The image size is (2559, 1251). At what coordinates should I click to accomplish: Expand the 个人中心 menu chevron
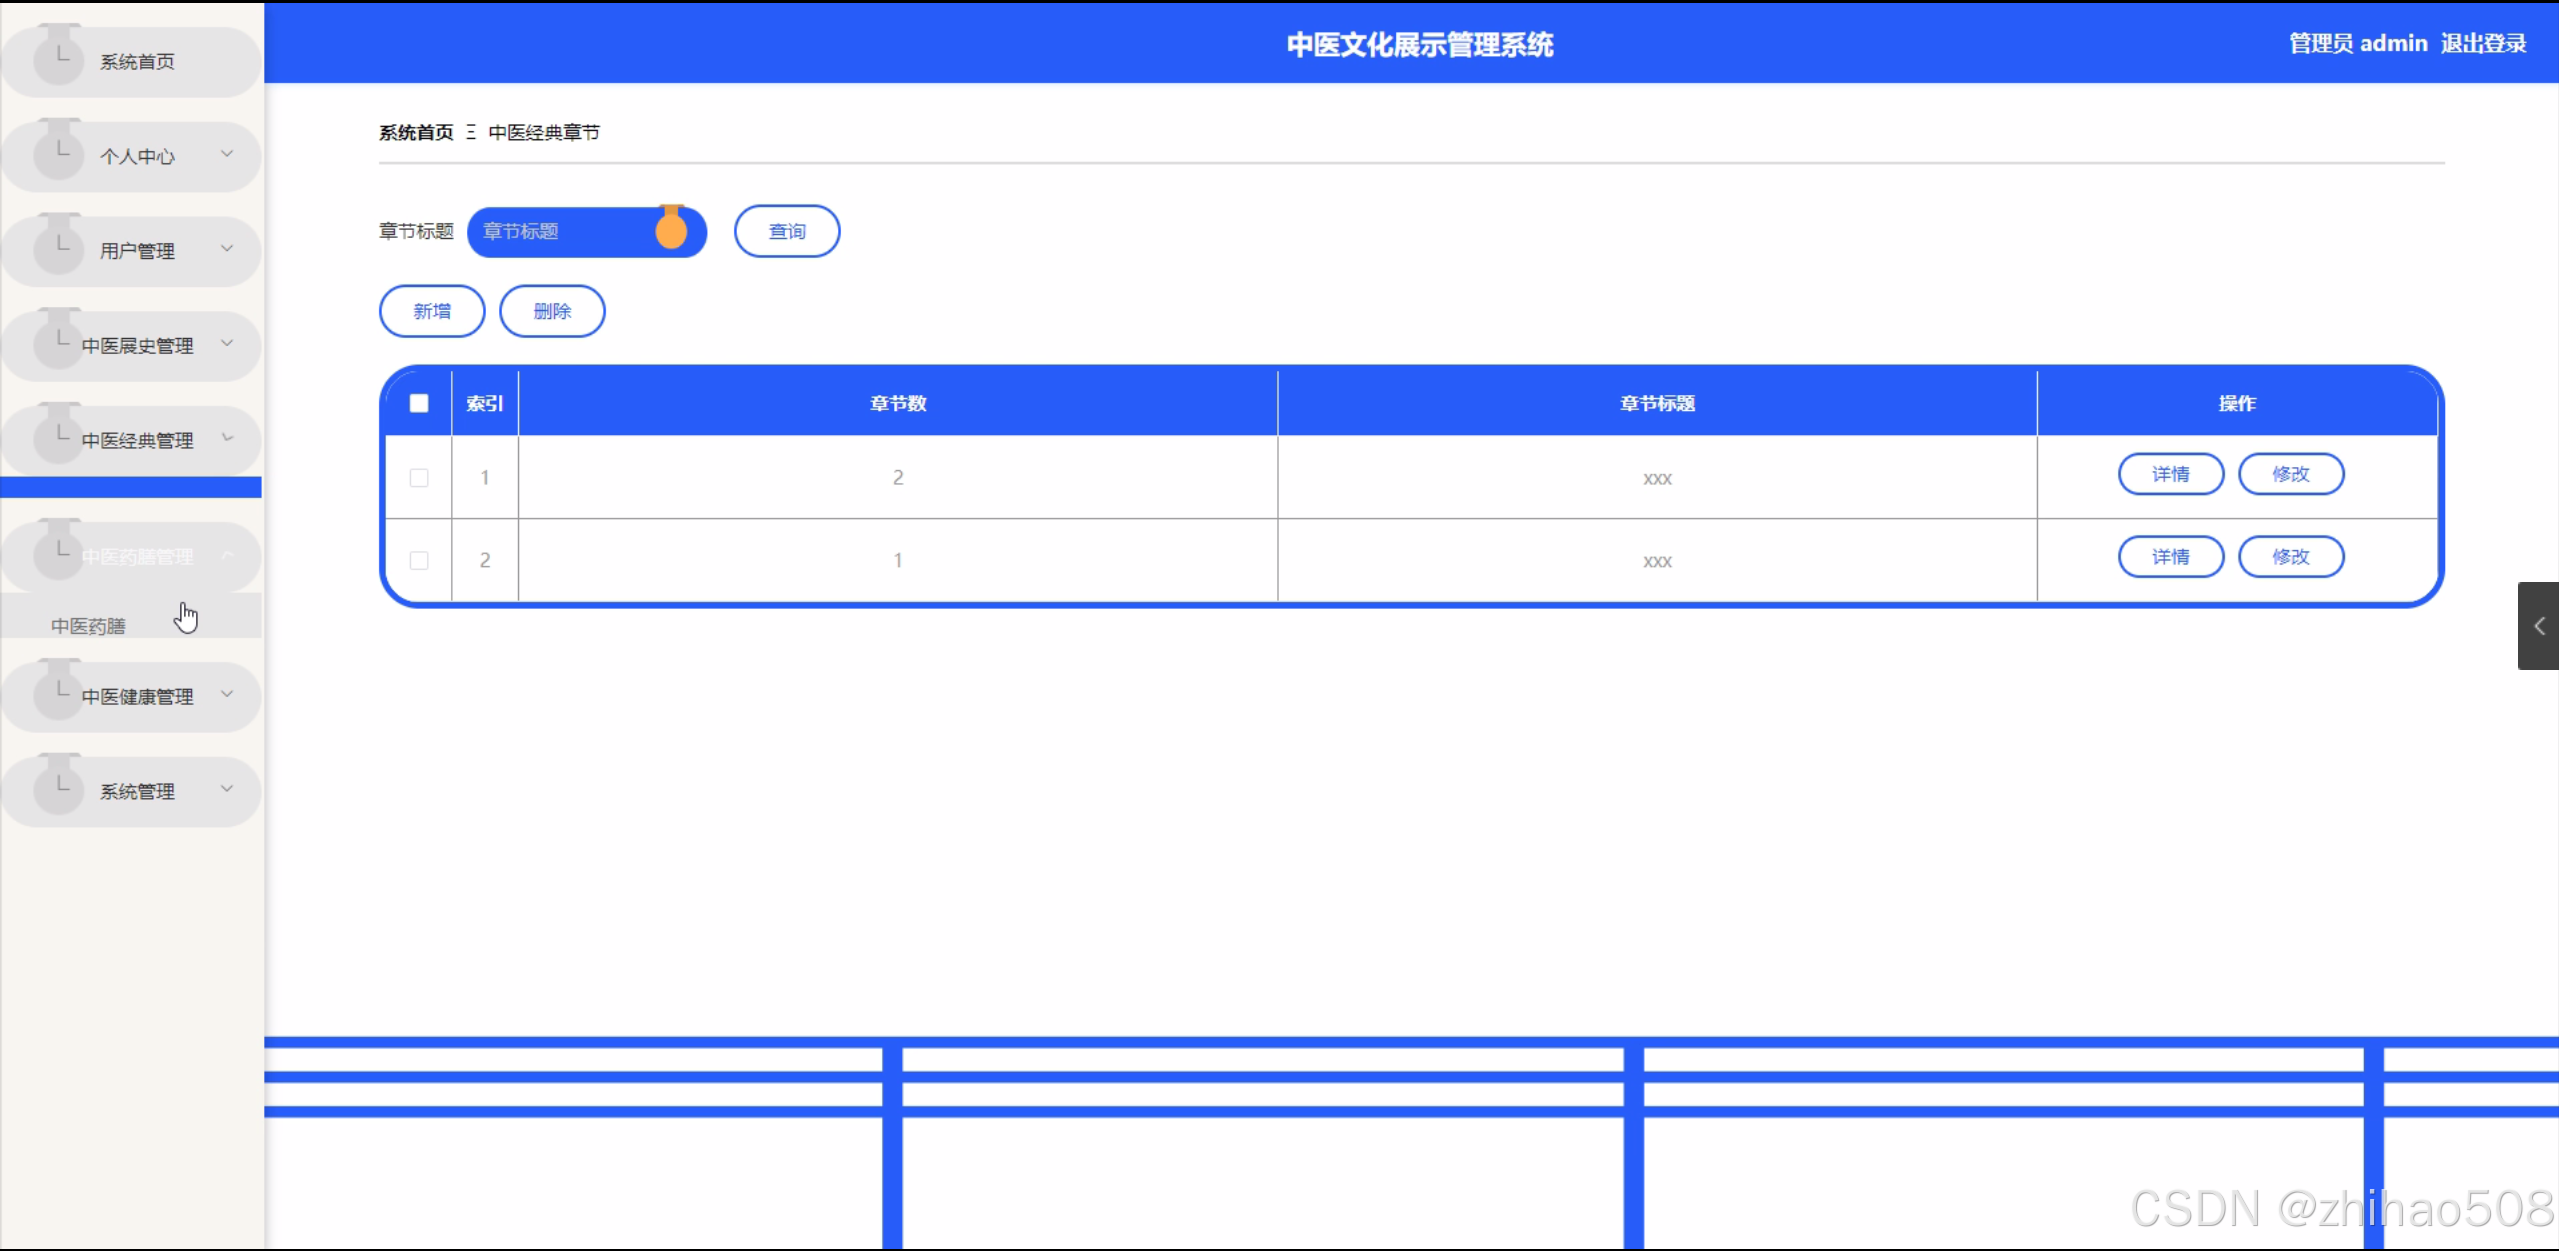click(x=227, y=154)
